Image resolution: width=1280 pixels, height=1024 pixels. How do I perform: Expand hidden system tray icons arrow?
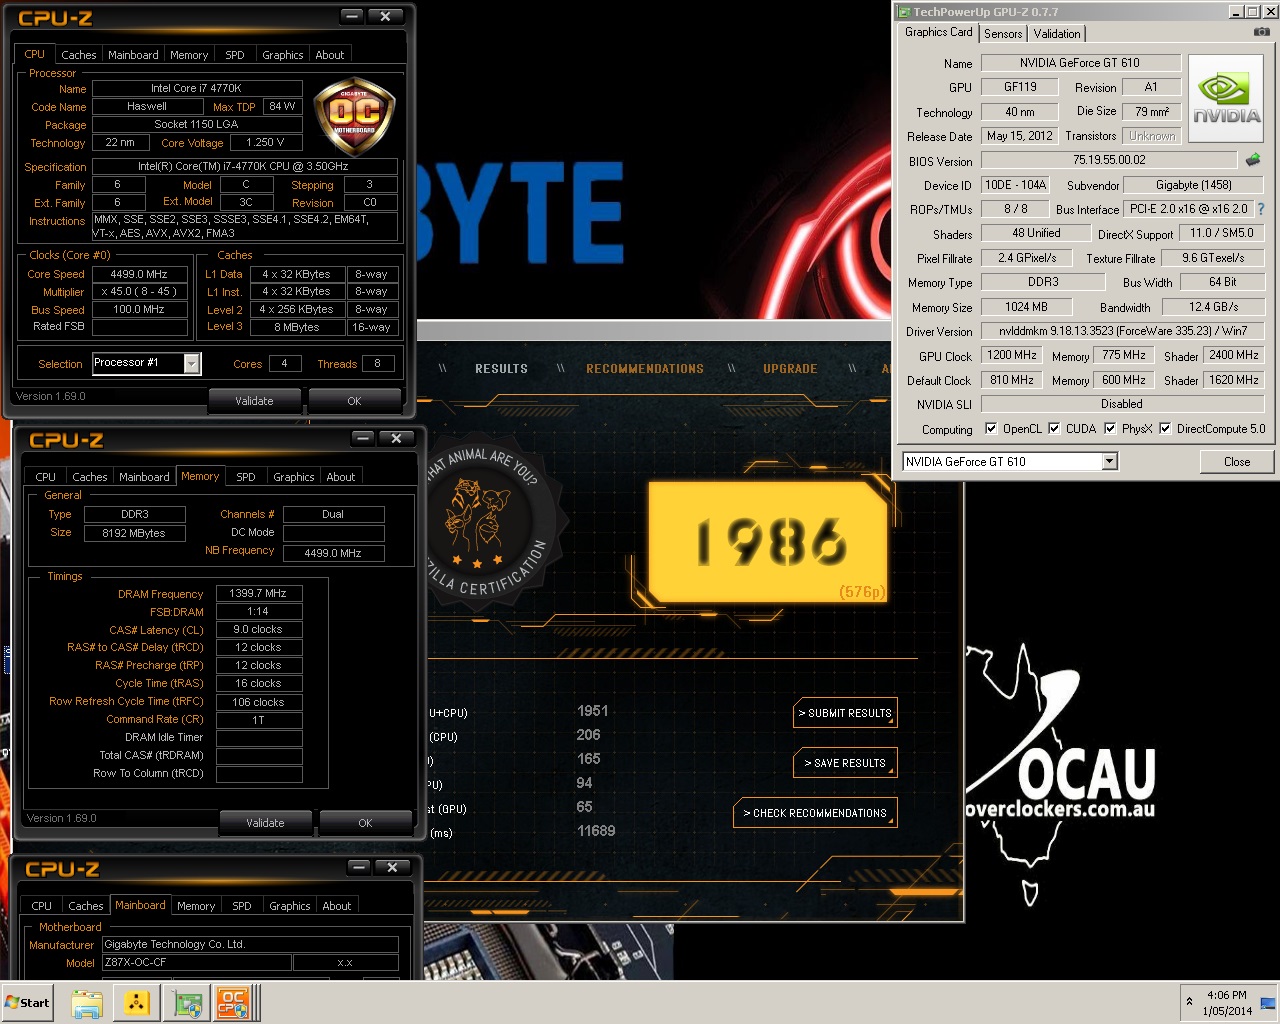pyautogui.click(x=1189, y=1001)
